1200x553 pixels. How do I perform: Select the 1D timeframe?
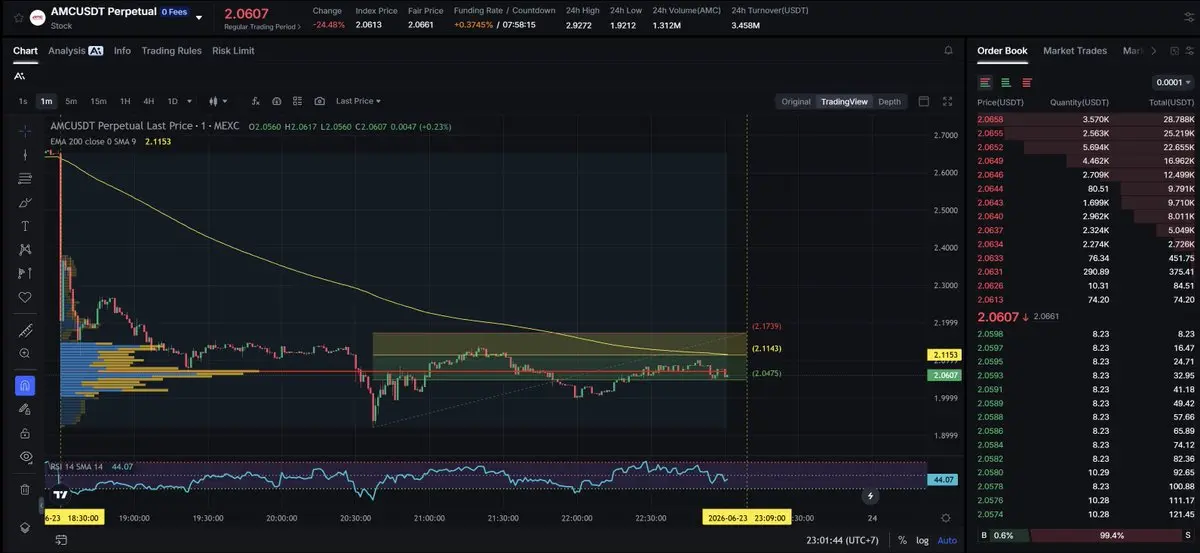[x=172, y=101]
